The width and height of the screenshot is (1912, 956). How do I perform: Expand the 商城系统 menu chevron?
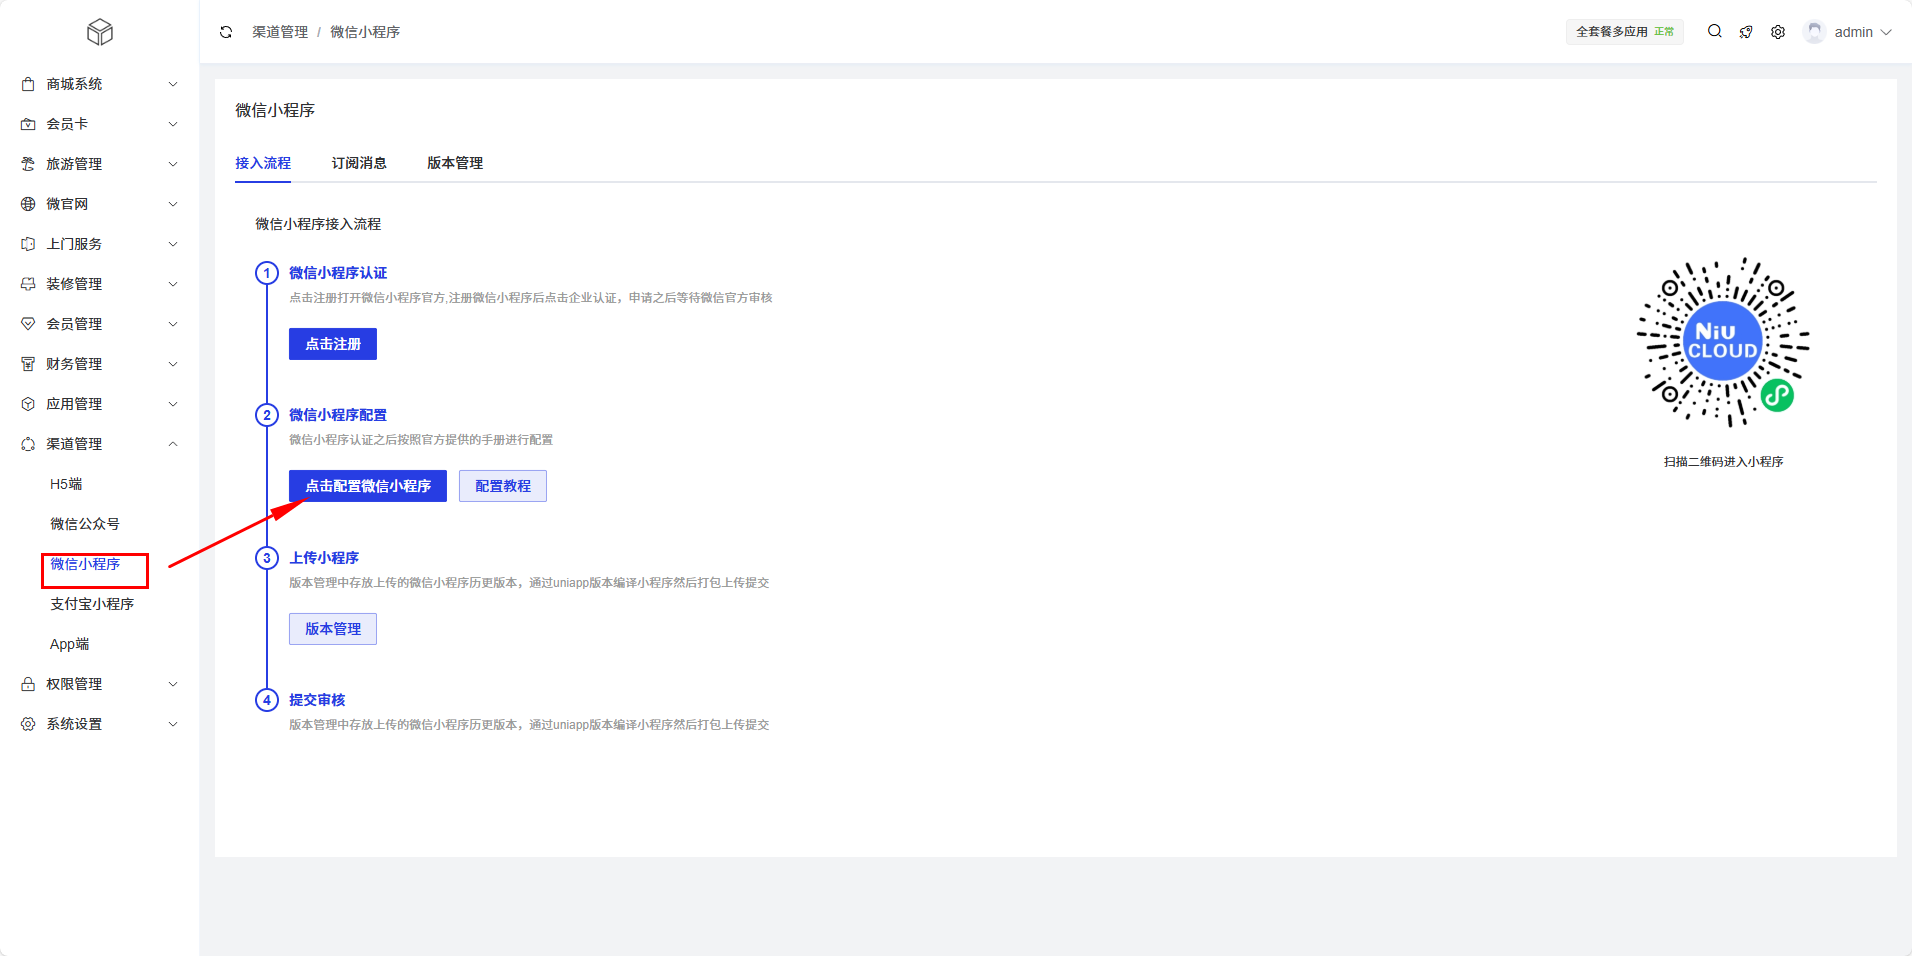(x=173, y=84)
